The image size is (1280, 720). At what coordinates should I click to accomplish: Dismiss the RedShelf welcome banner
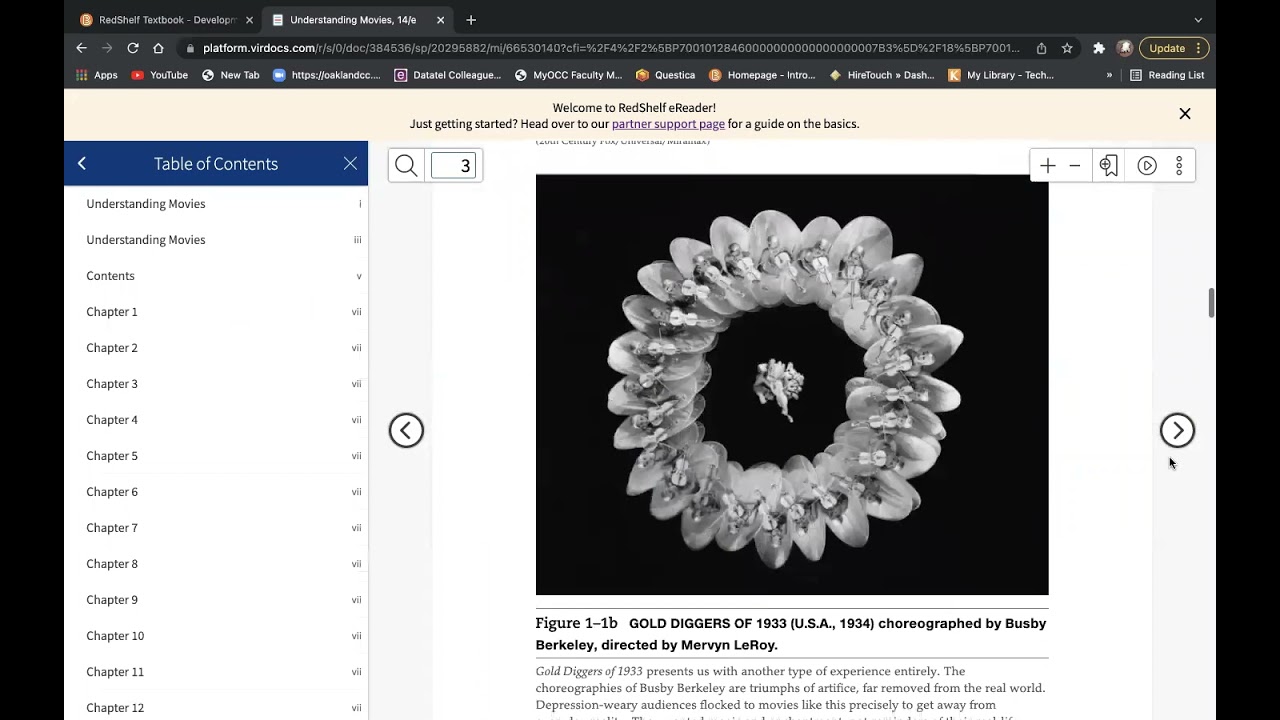(x=1185, y=114)
